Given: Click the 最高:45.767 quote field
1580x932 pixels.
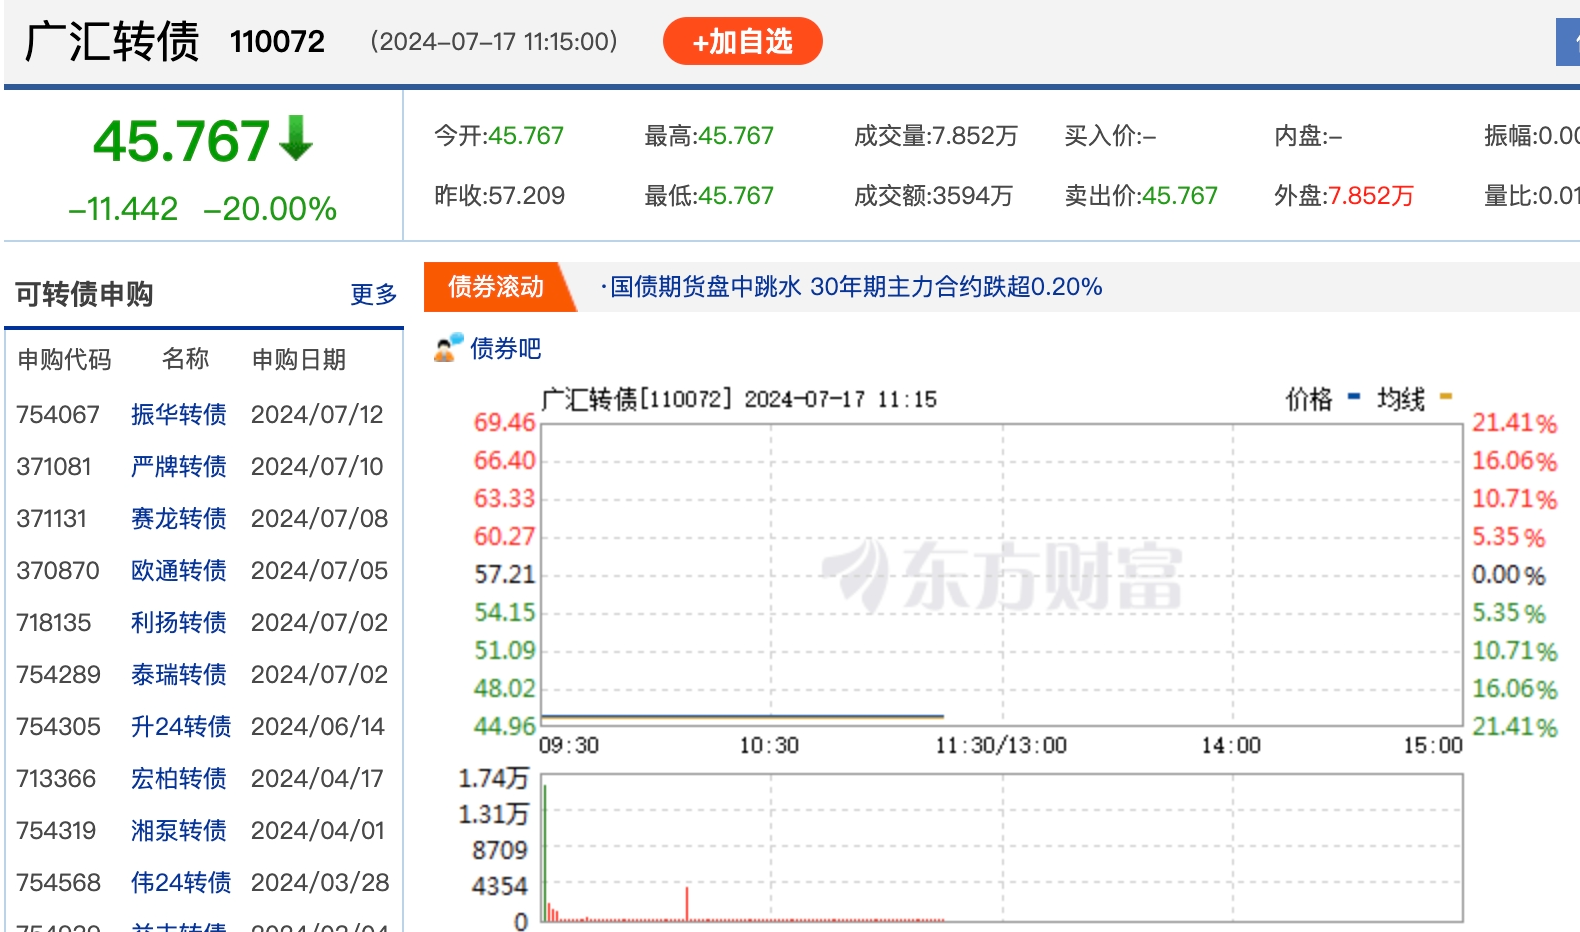Looking at the screenshot, I should (x=709, y=136).
